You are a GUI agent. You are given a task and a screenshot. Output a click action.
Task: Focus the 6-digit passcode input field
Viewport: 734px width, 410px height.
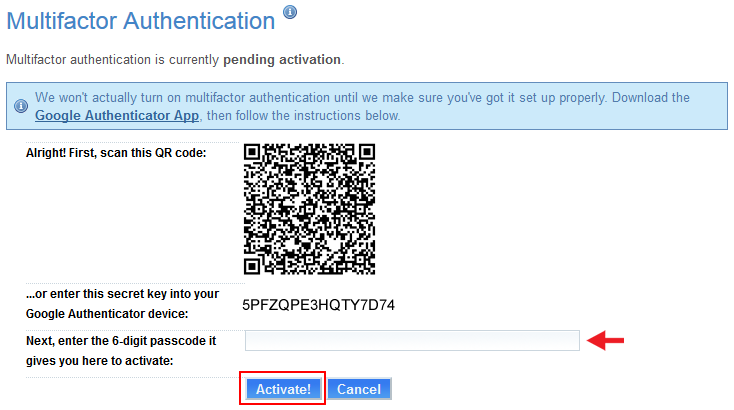click(412, 340)
